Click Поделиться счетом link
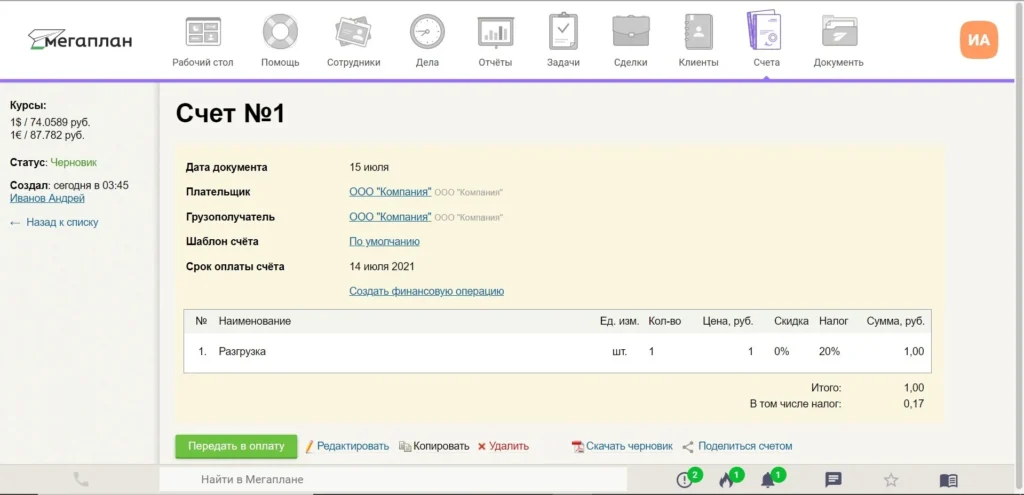The width and height of the screenshot is (1024, 495). (x=745, y=446)
